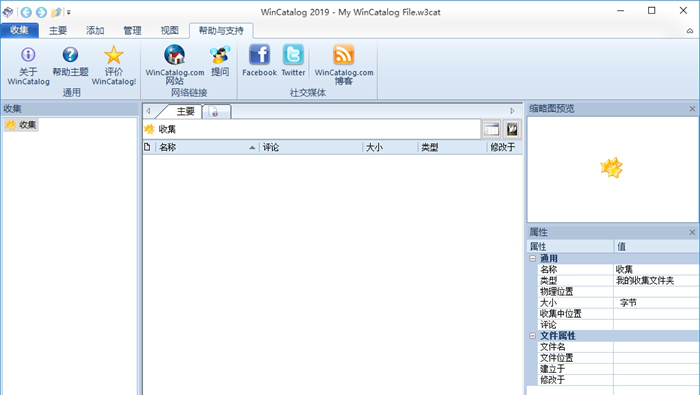Select the 名称 property row
Image resolution: width=700 pixels, height=410 pixels.
tap(618, 269)
